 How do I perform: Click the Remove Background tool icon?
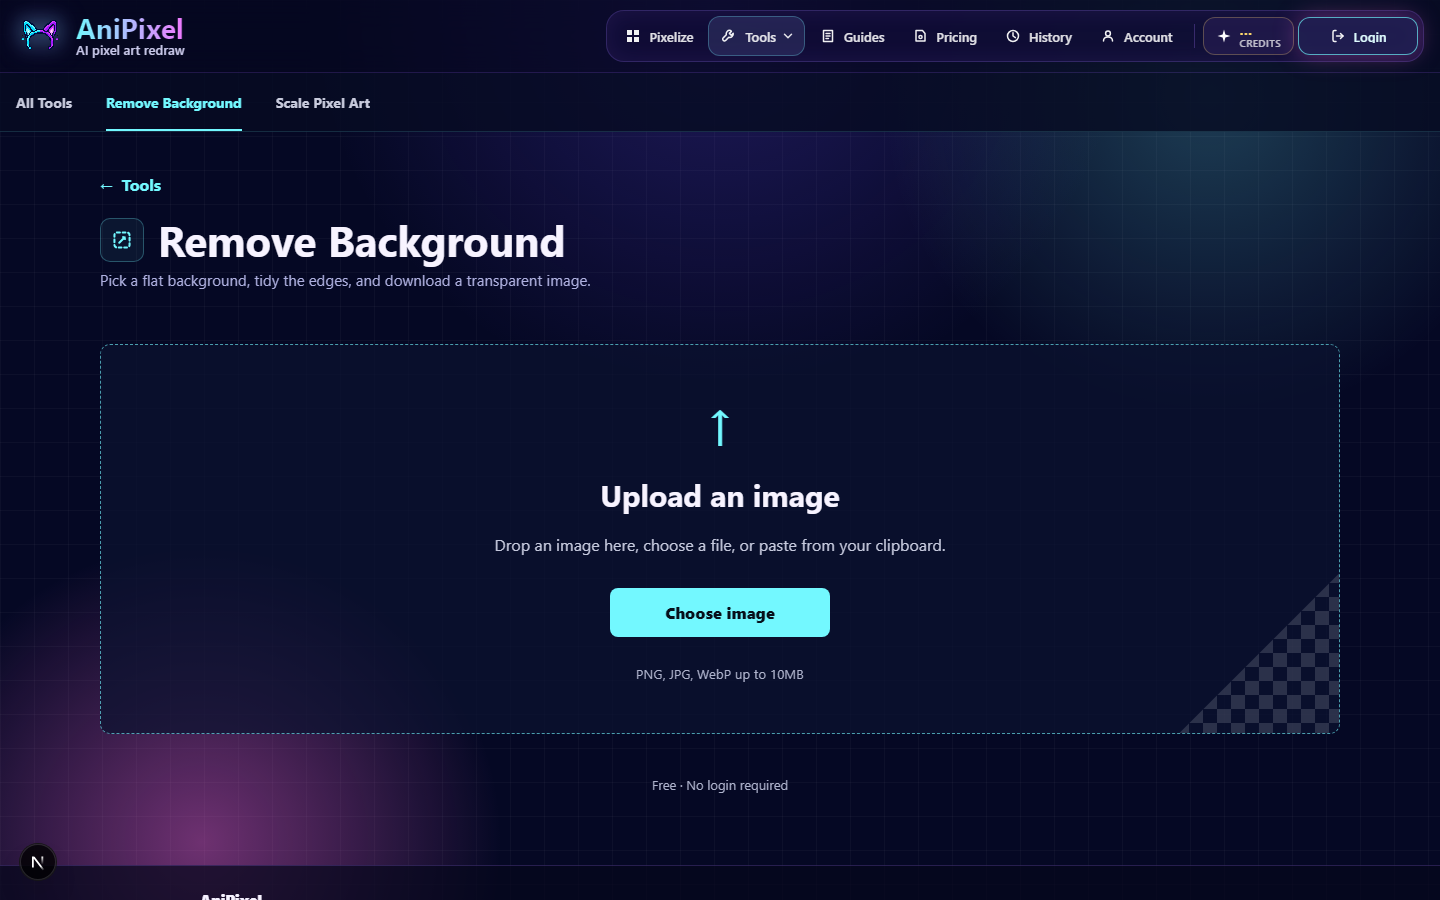[x=122, y=240]
